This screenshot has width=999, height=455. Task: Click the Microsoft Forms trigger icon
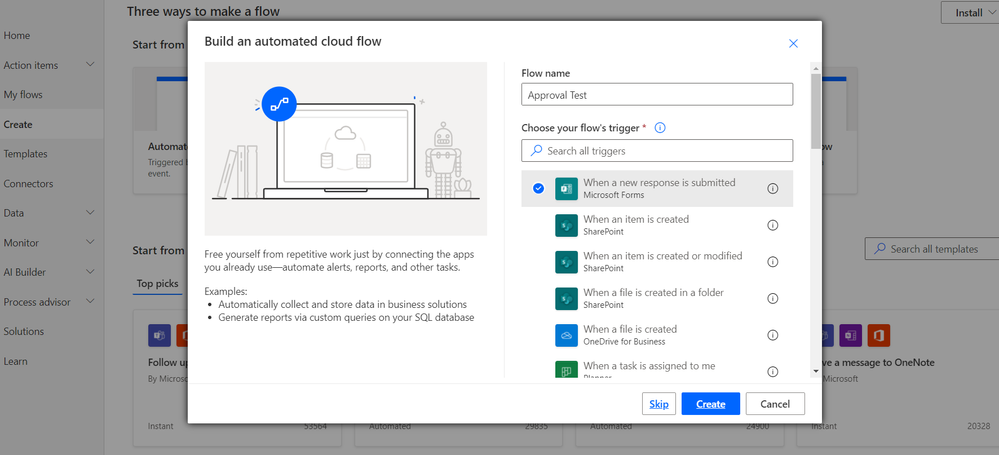(566, 189)
